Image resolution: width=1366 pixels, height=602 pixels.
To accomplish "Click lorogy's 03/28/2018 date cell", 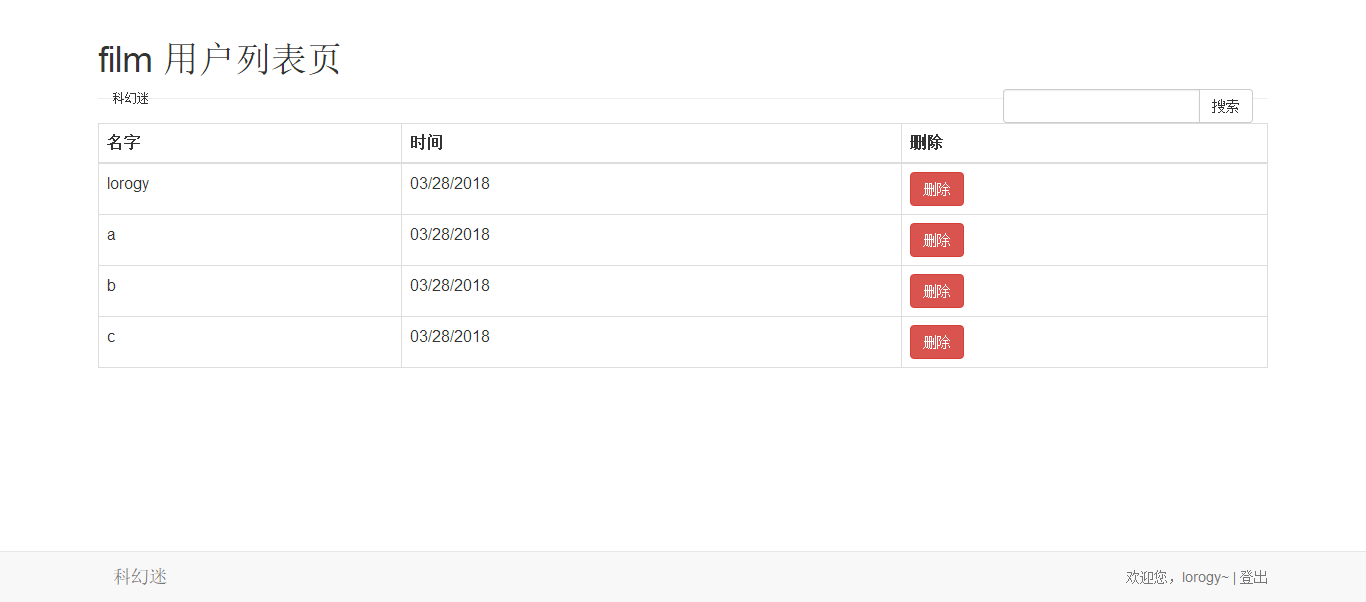I will (651, 189).
